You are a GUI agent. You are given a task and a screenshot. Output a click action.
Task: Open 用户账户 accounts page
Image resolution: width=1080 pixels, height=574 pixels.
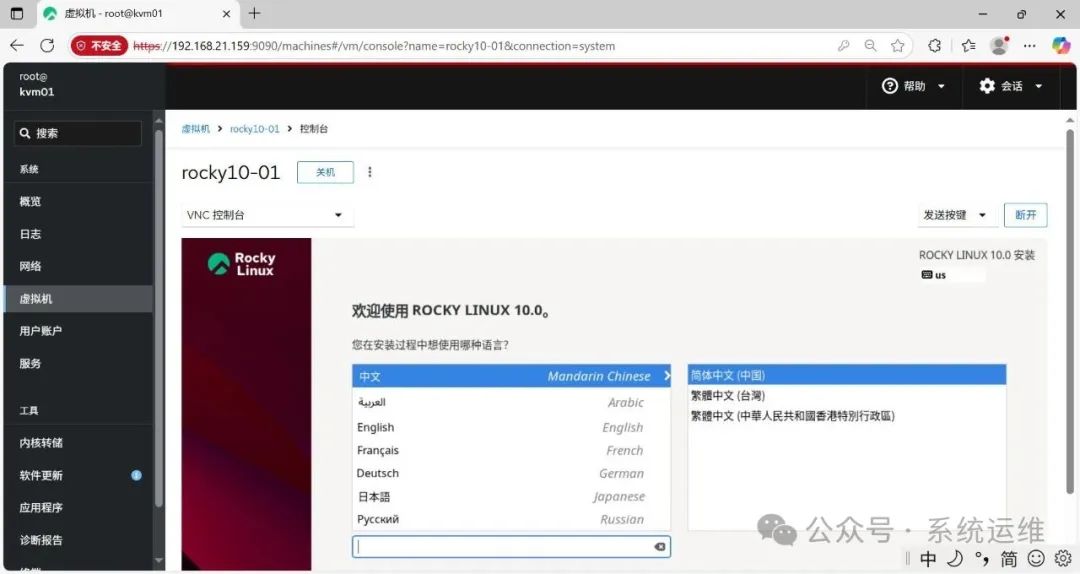[78, 331]
